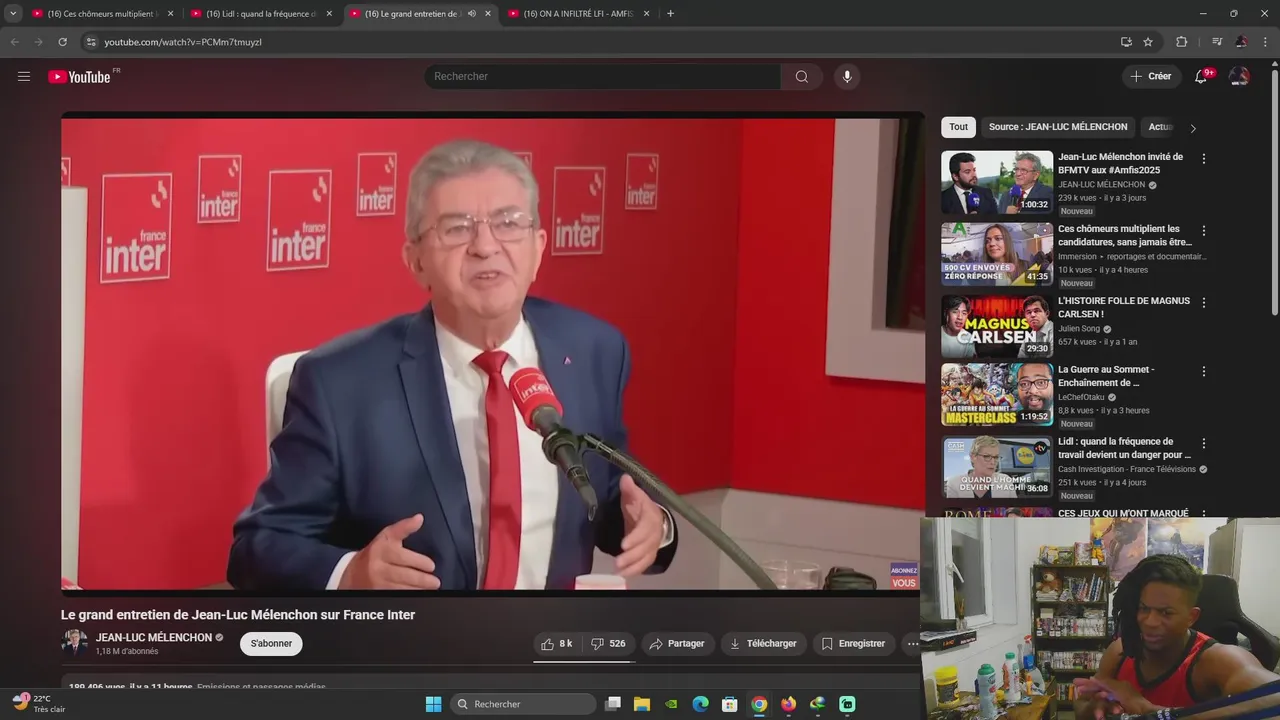
Task: Start voice search with the microphone icon
Action: (847, 77)
